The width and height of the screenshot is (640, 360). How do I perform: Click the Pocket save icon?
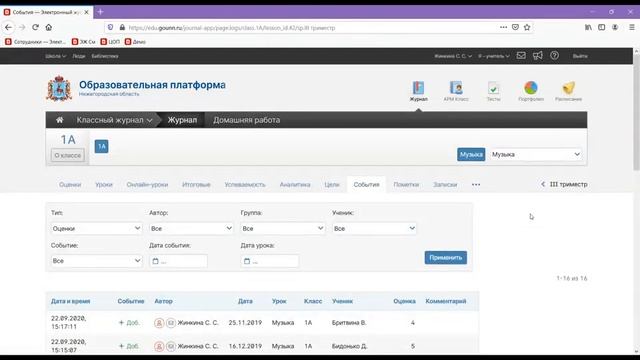point(515,27)
